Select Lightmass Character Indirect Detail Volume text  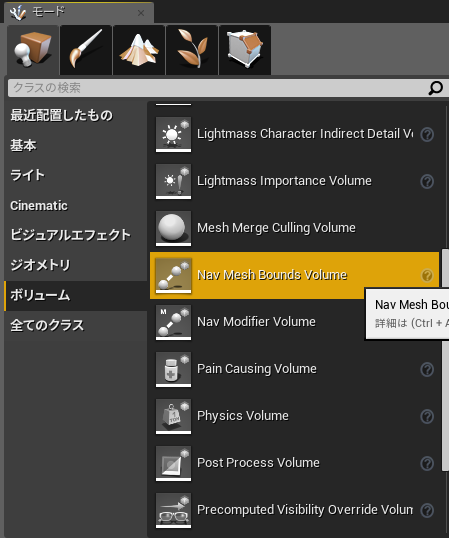coord(305,134)
